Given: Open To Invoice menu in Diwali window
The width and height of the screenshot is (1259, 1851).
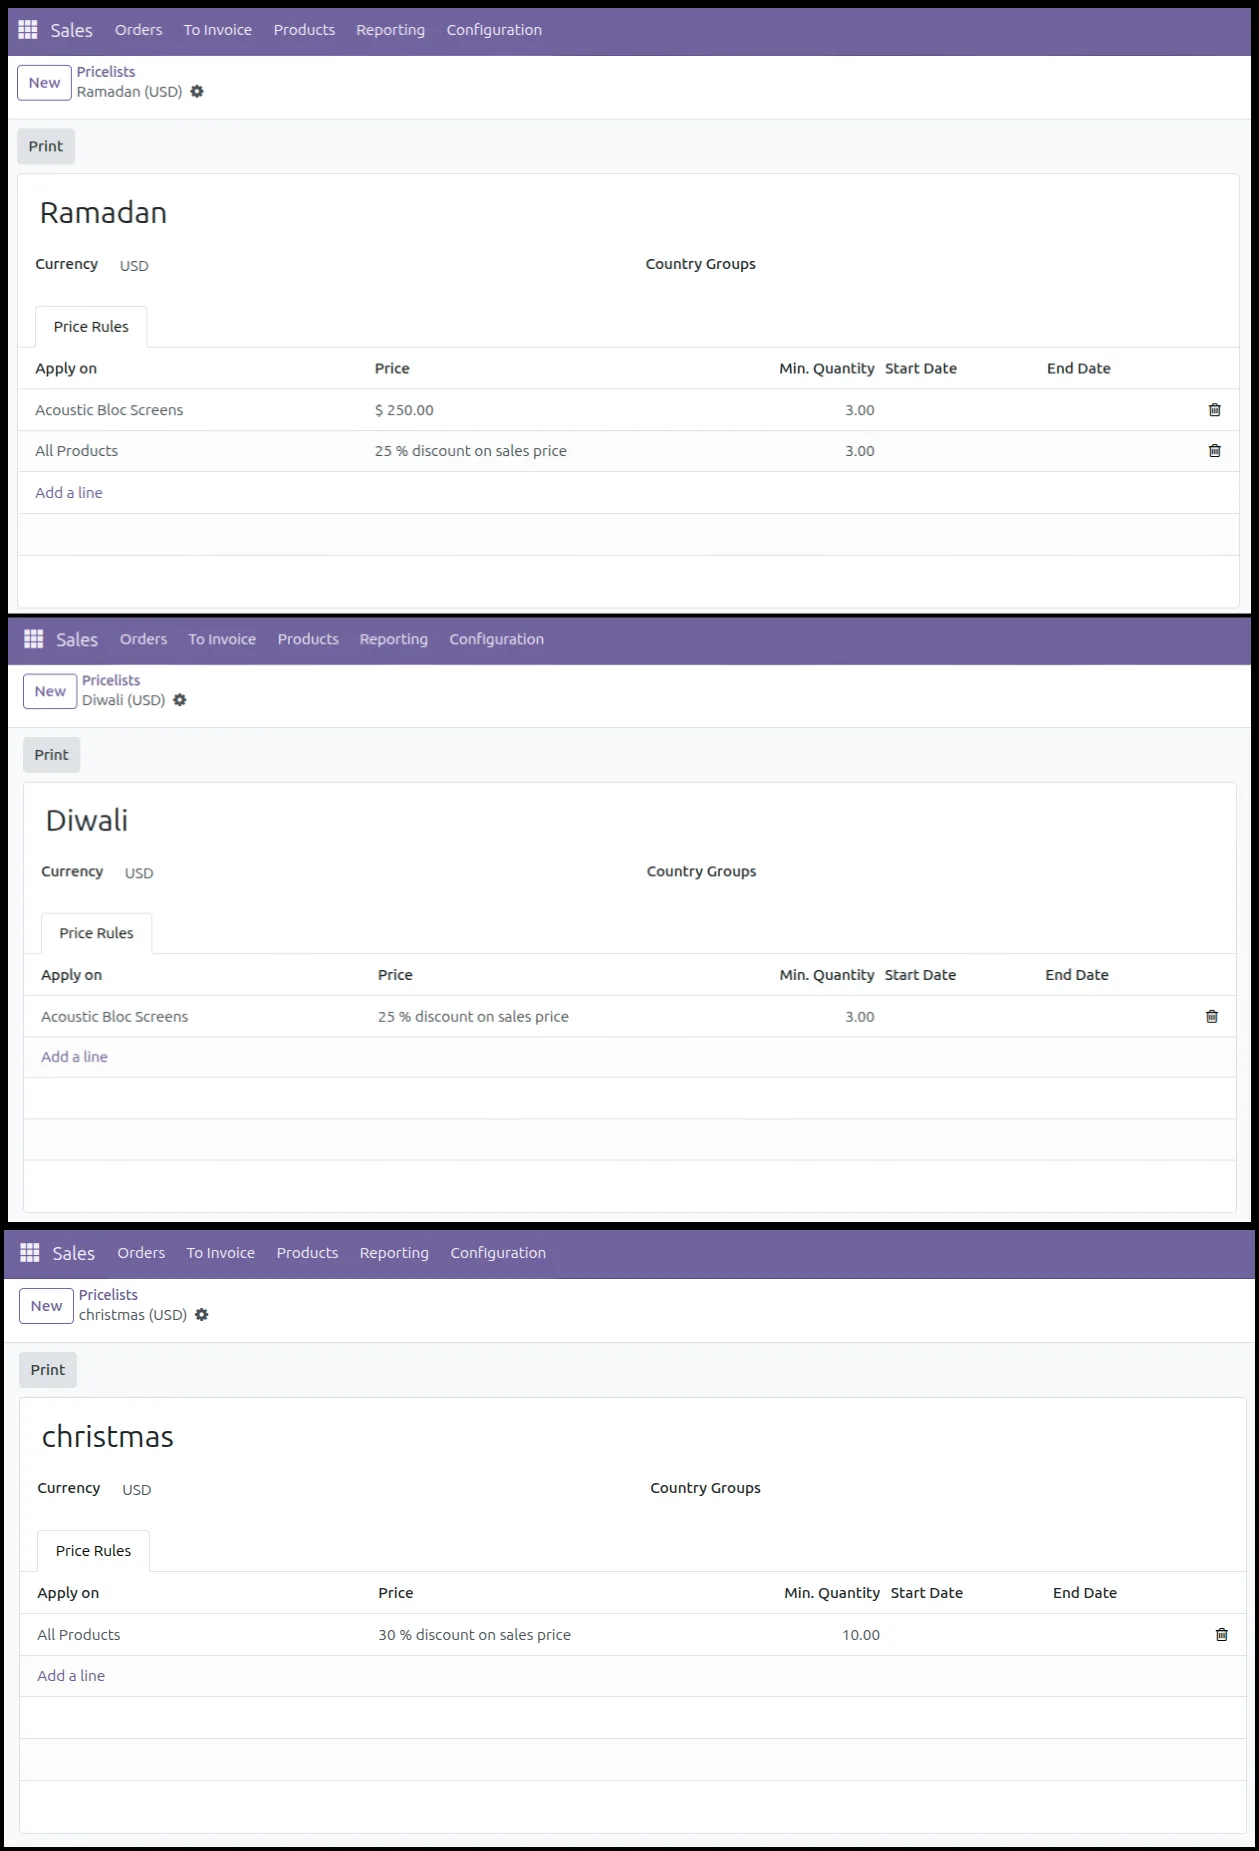Looking at the screenshot, I should click(x=222, y=639).
